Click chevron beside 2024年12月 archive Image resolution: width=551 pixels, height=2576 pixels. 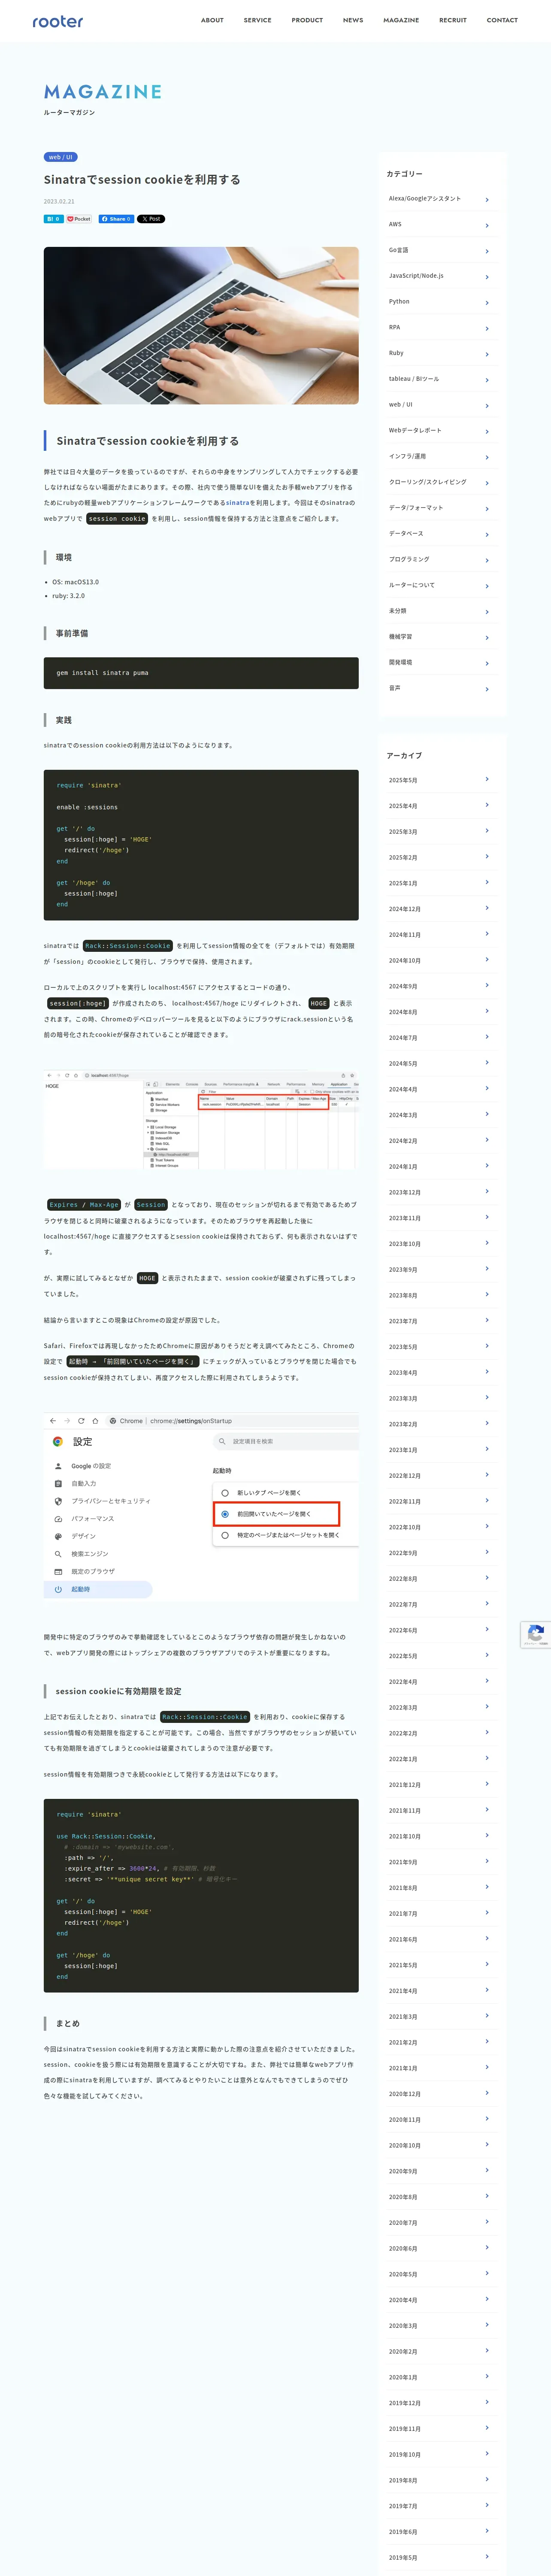pos(487,908)
